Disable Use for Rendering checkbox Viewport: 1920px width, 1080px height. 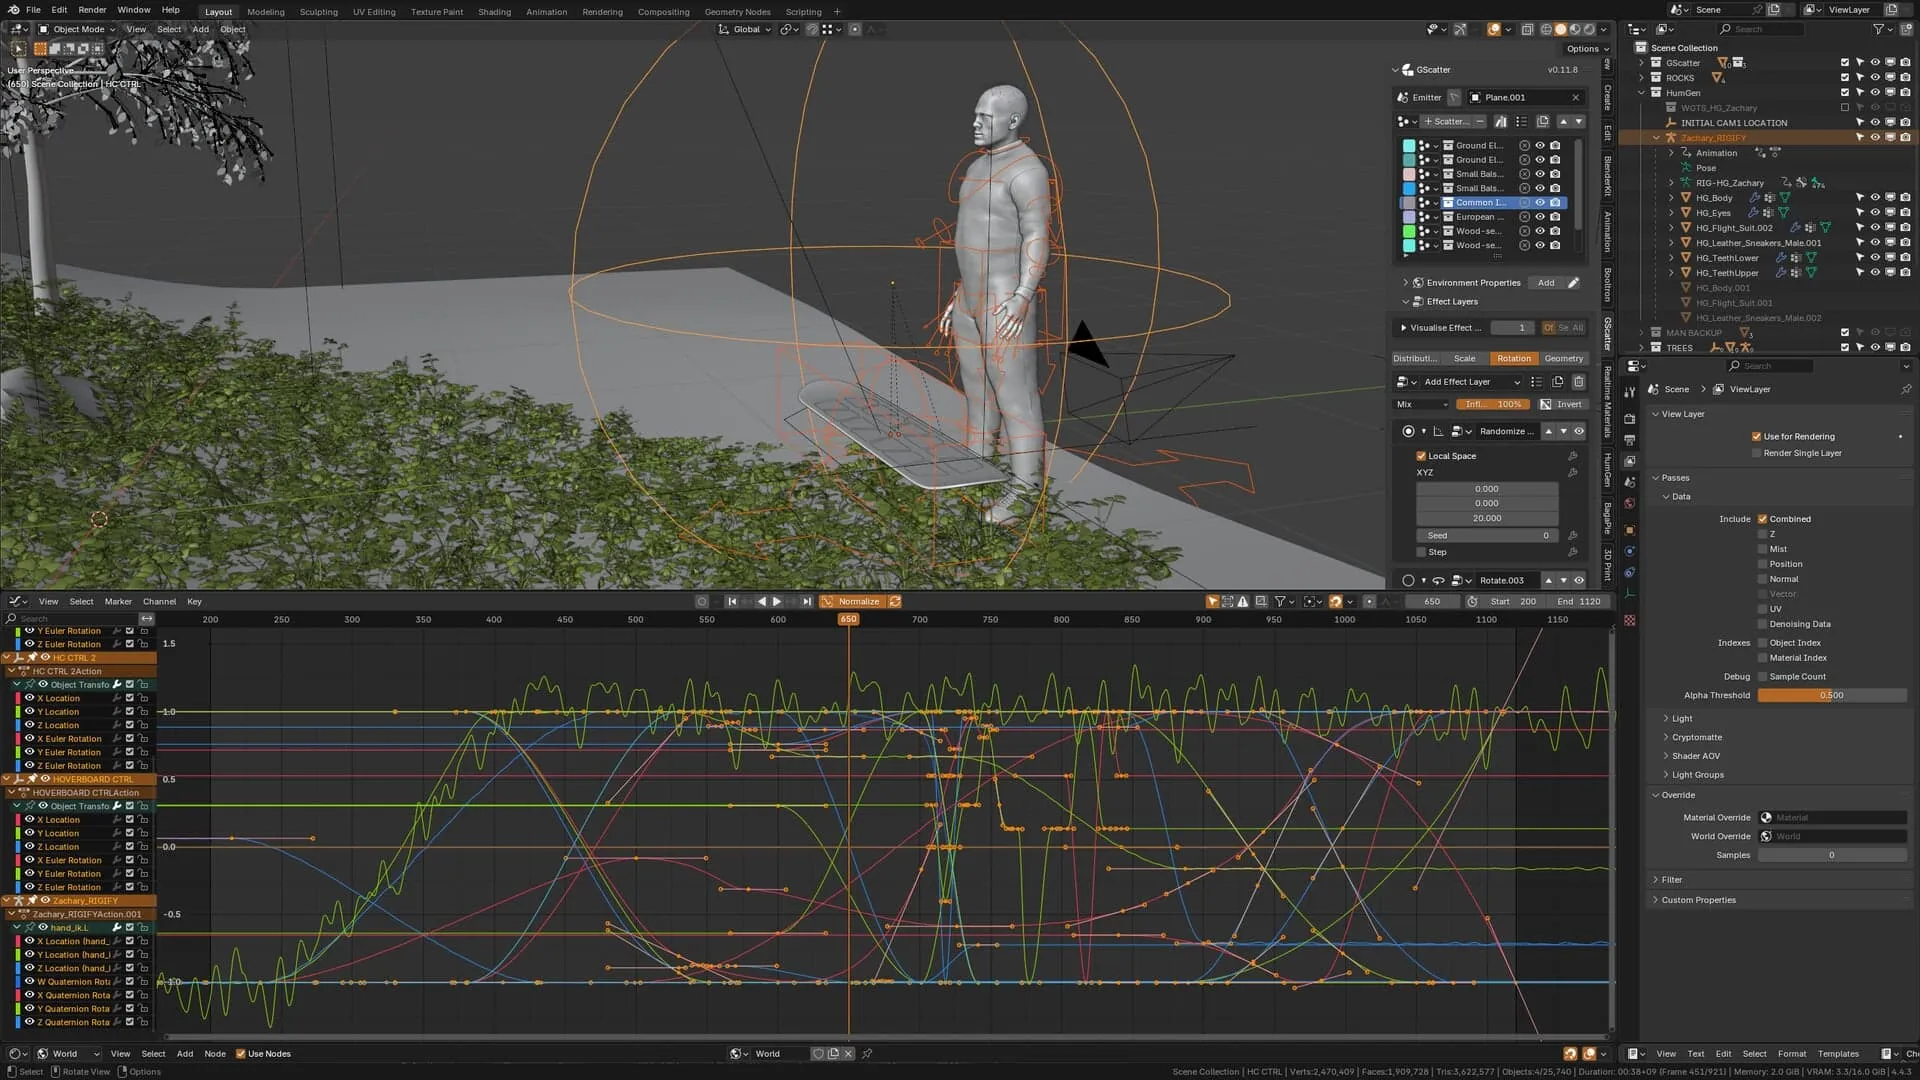point(1756,437)
